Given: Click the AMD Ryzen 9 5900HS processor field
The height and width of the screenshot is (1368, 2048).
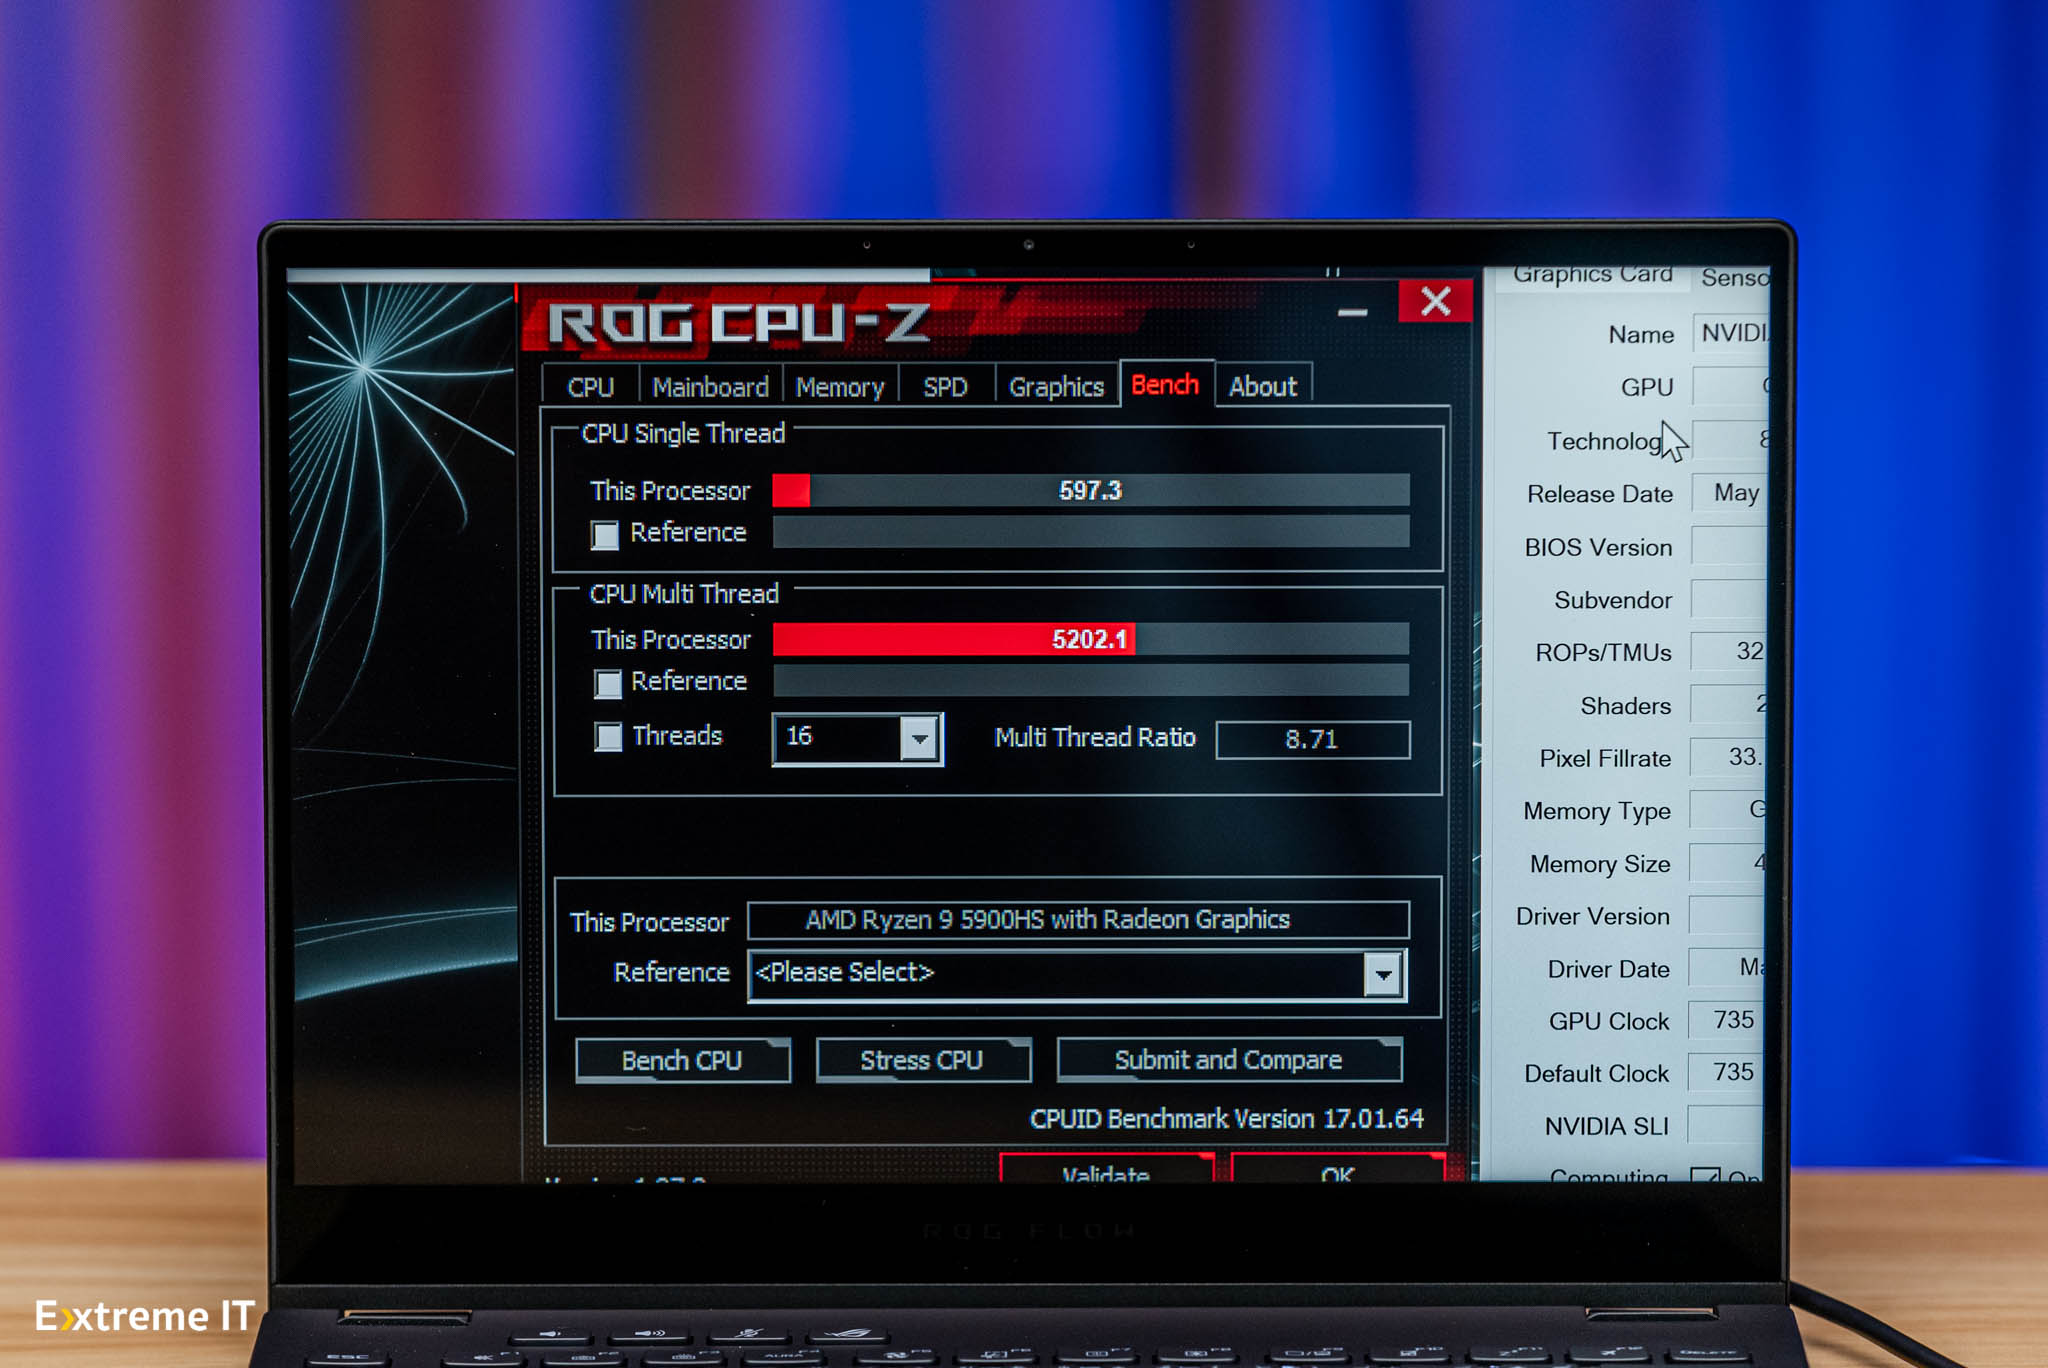Looking at the screenshot, I should point(1078,920).
